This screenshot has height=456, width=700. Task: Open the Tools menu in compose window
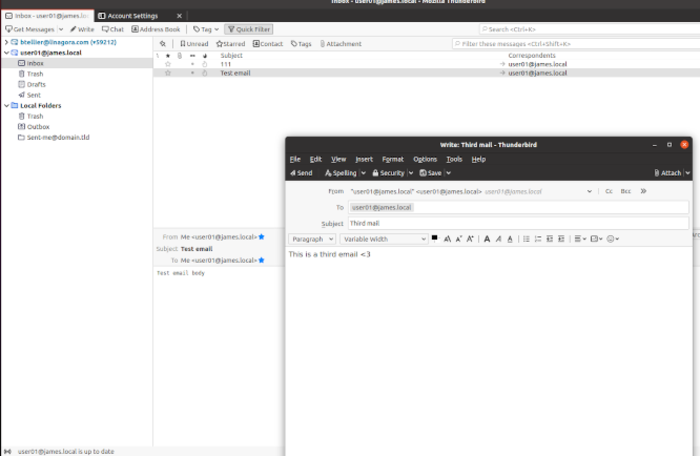point(454,159)
